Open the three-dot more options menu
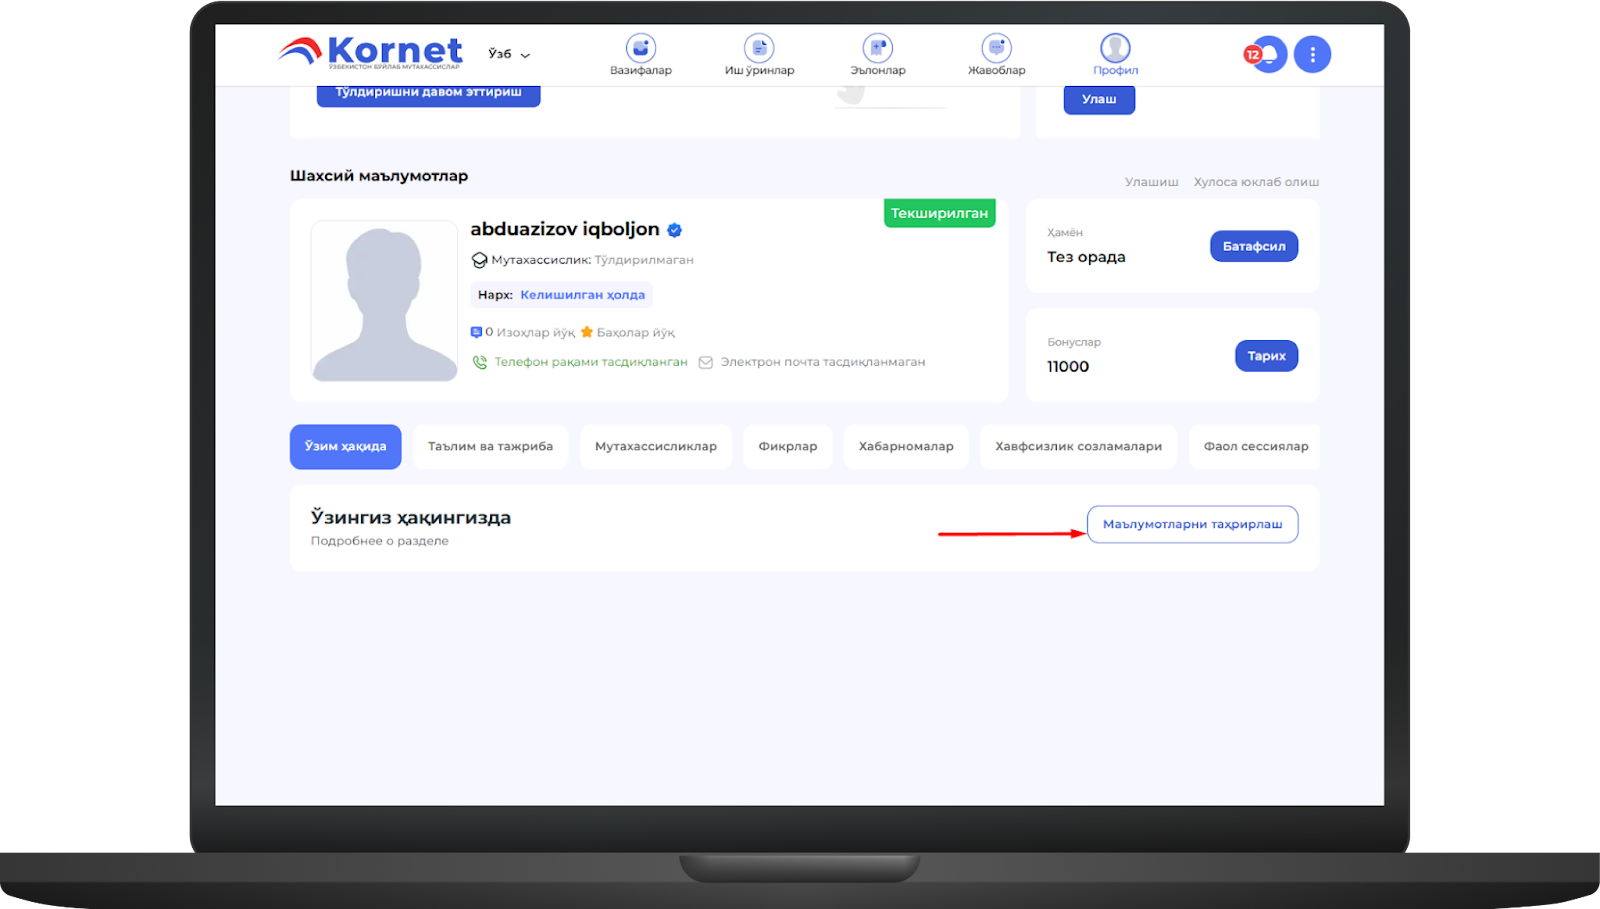The height and width of the screenshot is (909, 1600). (1312, 54)
